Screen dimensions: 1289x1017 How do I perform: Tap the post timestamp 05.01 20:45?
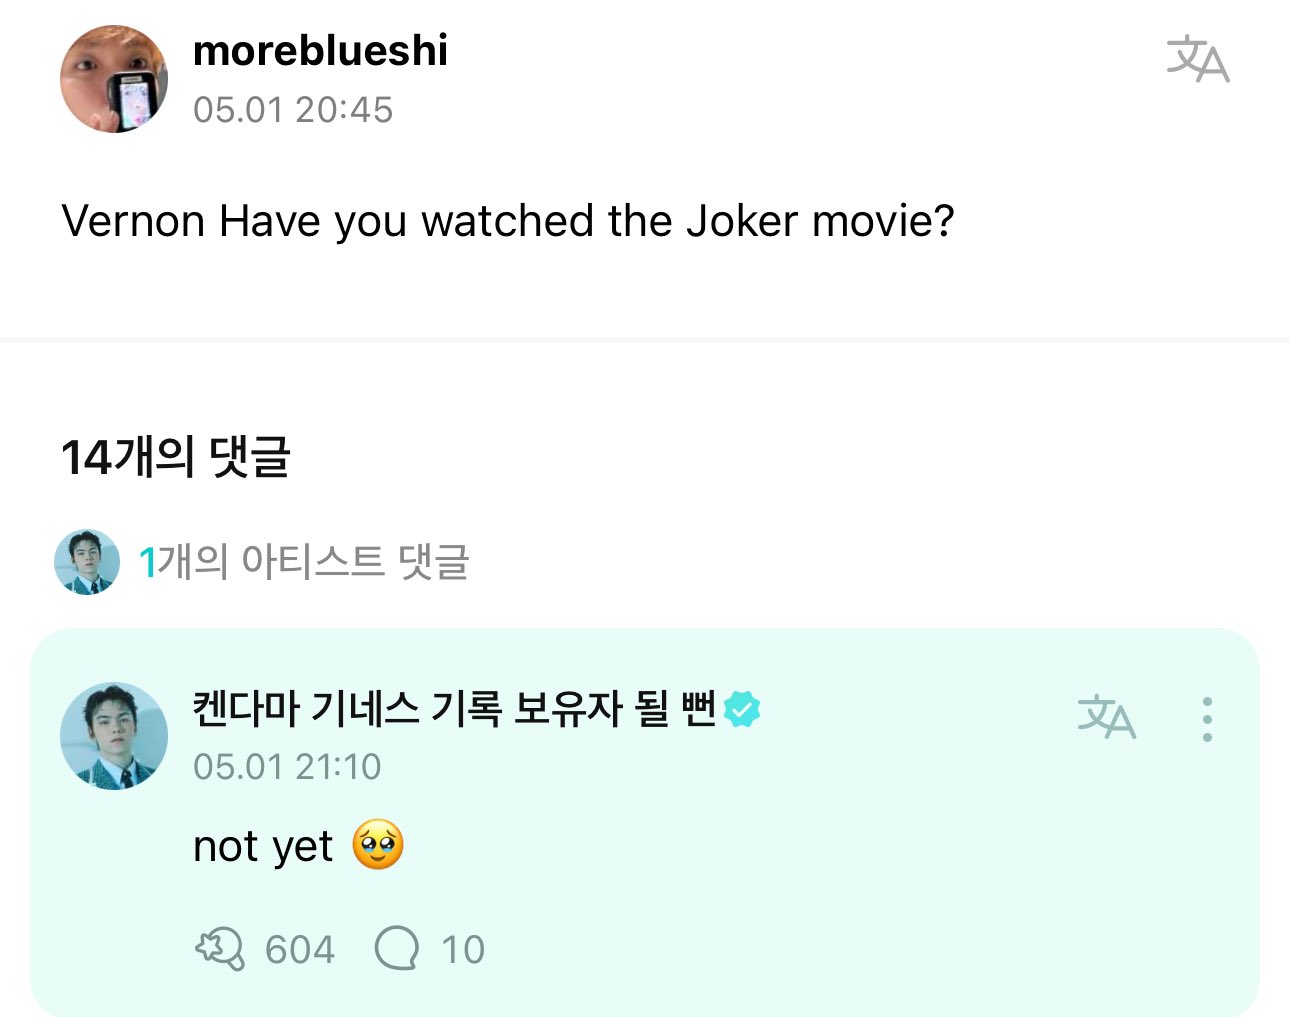(293, 110)
